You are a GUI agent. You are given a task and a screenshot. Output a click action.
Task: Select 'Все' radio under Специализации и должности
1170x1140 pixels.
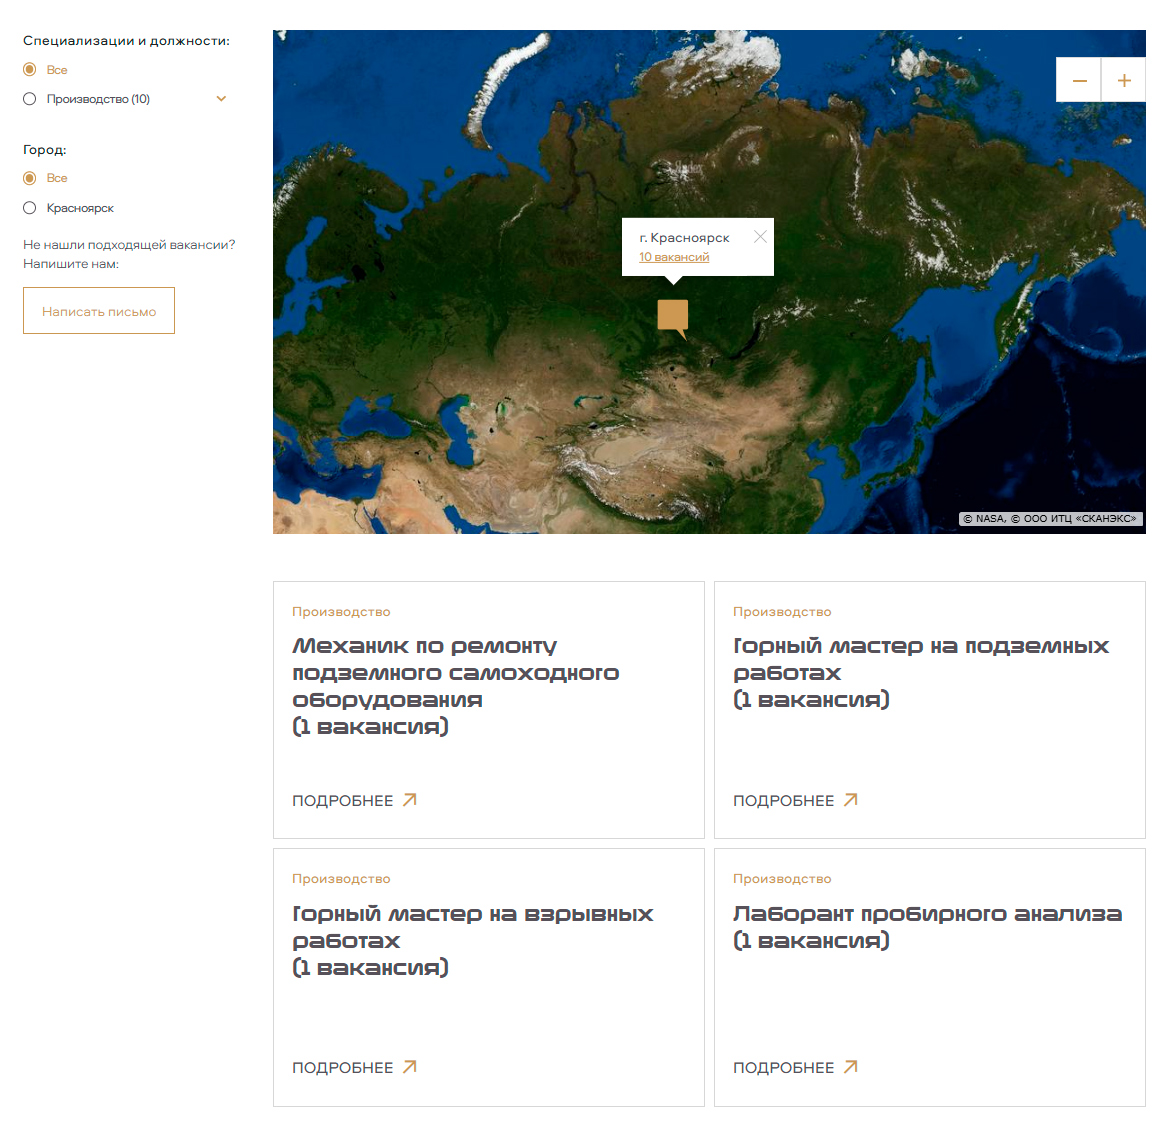pos(30,70)
